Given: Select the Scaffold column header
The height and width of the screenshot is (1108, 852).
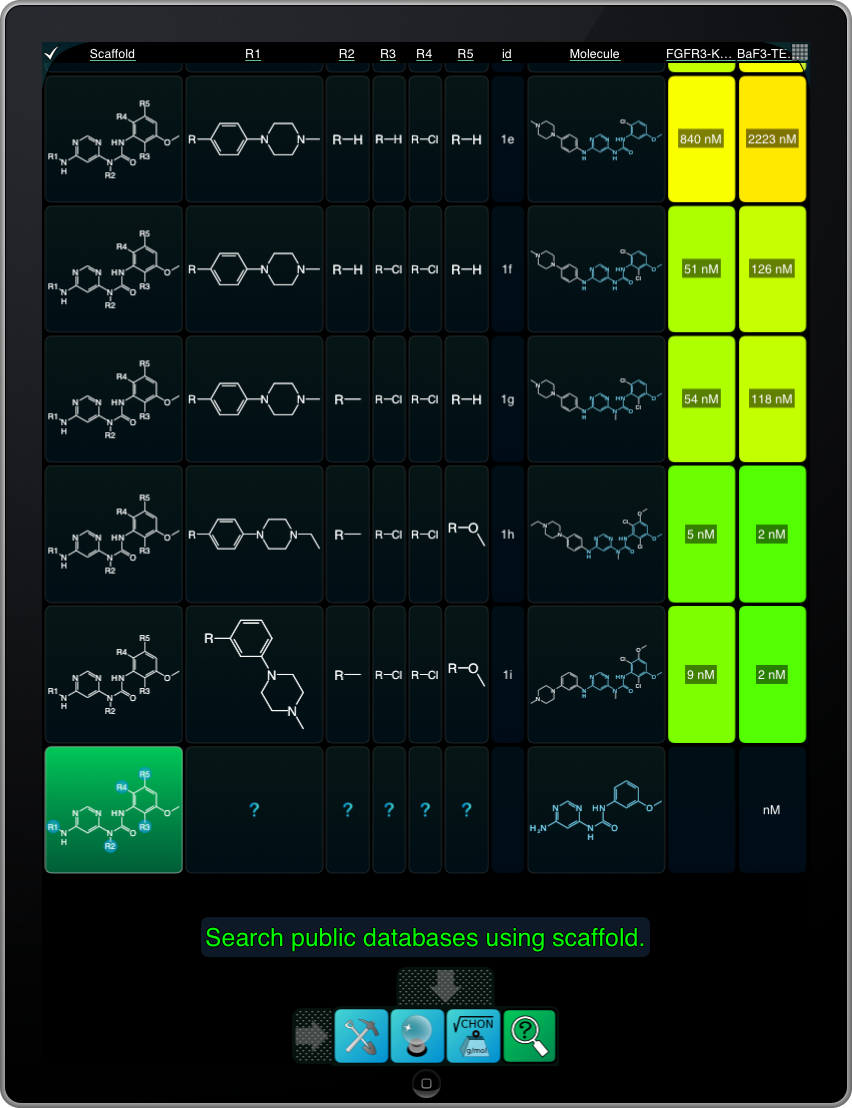Looking at the screenshot, I should pos(112,54).
